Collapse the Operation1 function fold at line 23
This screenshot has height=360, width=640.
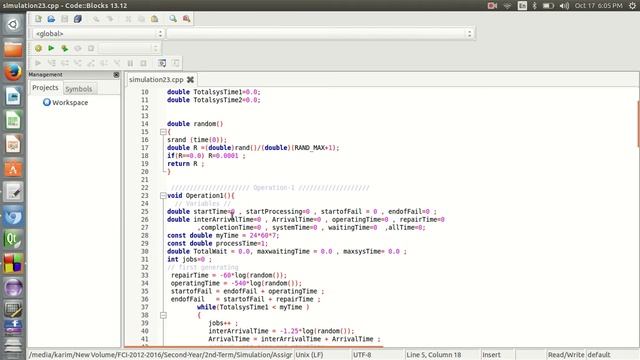tap(163, 196)
